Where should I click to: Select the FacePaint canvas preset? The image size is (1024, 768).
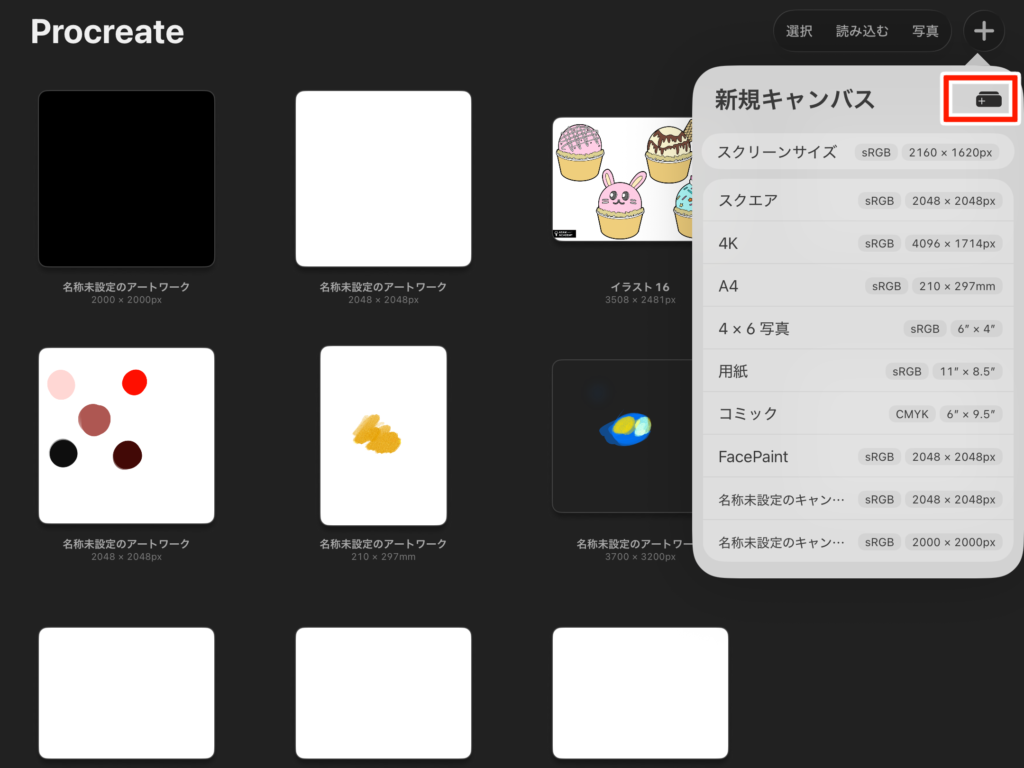tap(857, 457)
